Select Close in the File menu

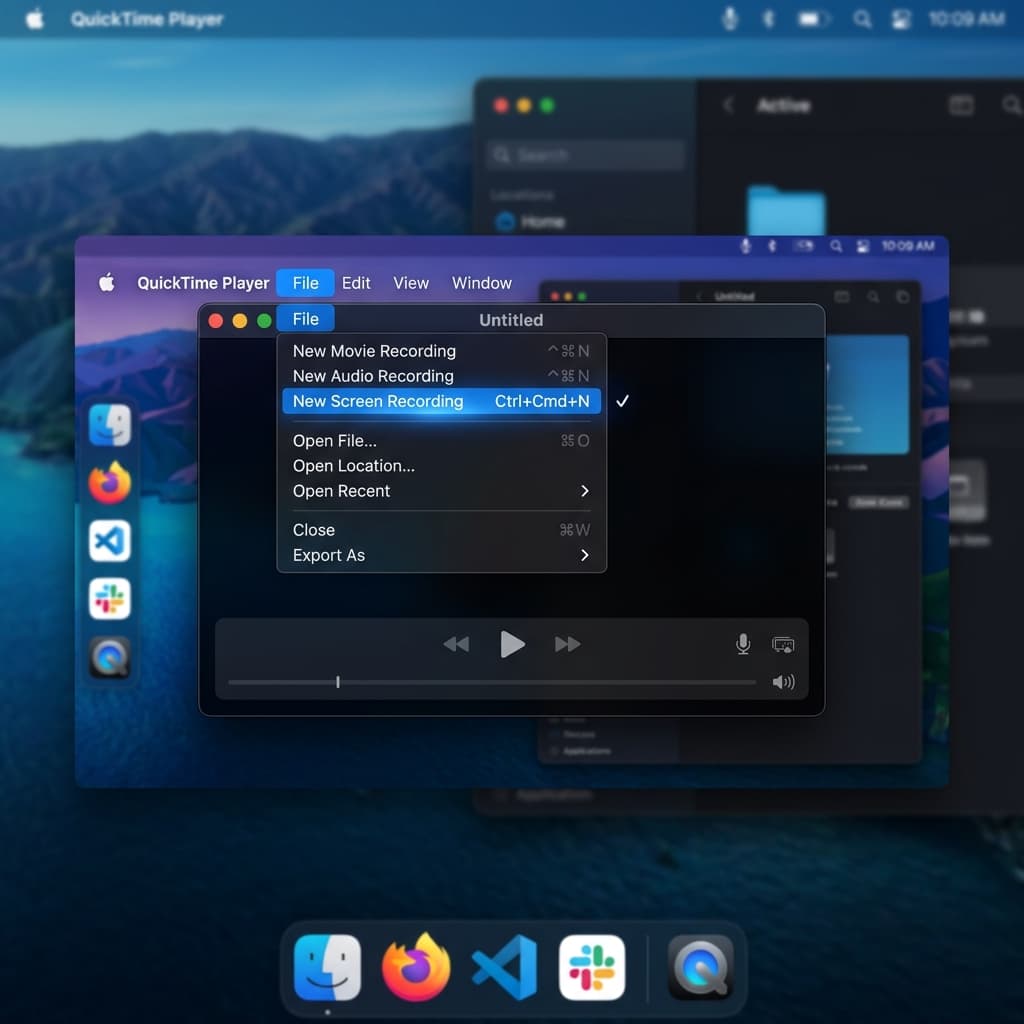coord(313,530)
